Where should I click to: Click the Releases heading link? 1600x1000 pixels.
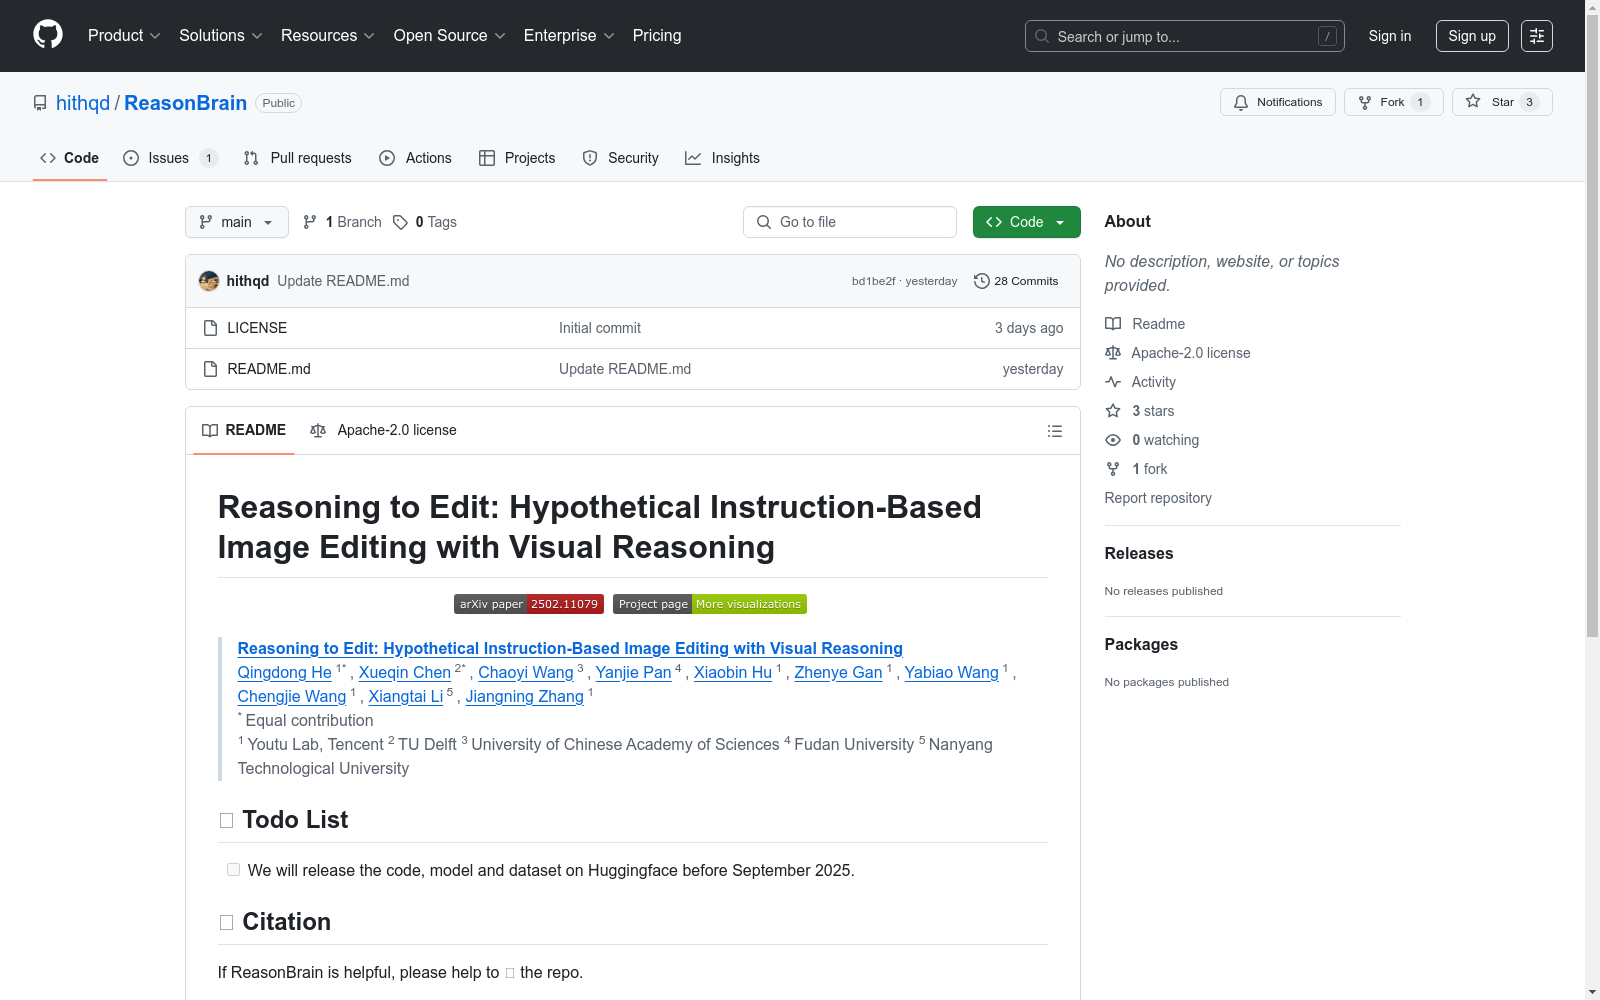tap(1139, 553)
